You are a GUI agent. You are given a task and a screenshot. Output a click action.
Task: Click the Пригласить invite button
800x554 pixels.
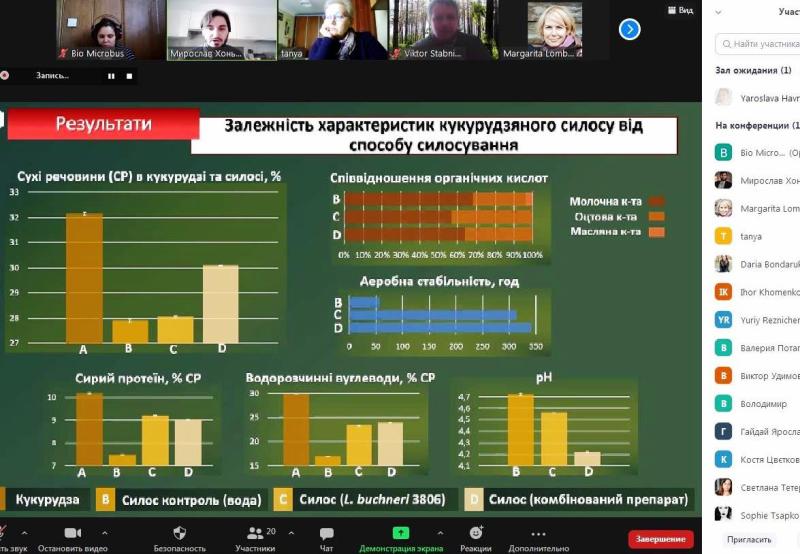tap(748, 539)
